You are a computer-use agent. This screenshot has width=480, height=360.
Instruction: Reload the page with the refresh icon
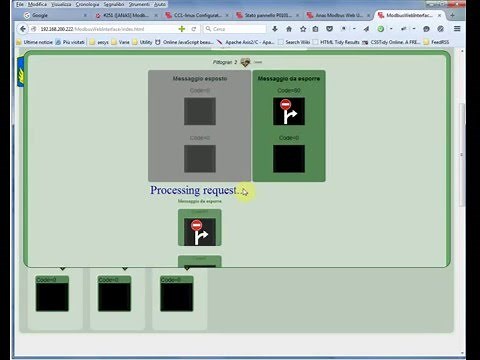[193, 29]
